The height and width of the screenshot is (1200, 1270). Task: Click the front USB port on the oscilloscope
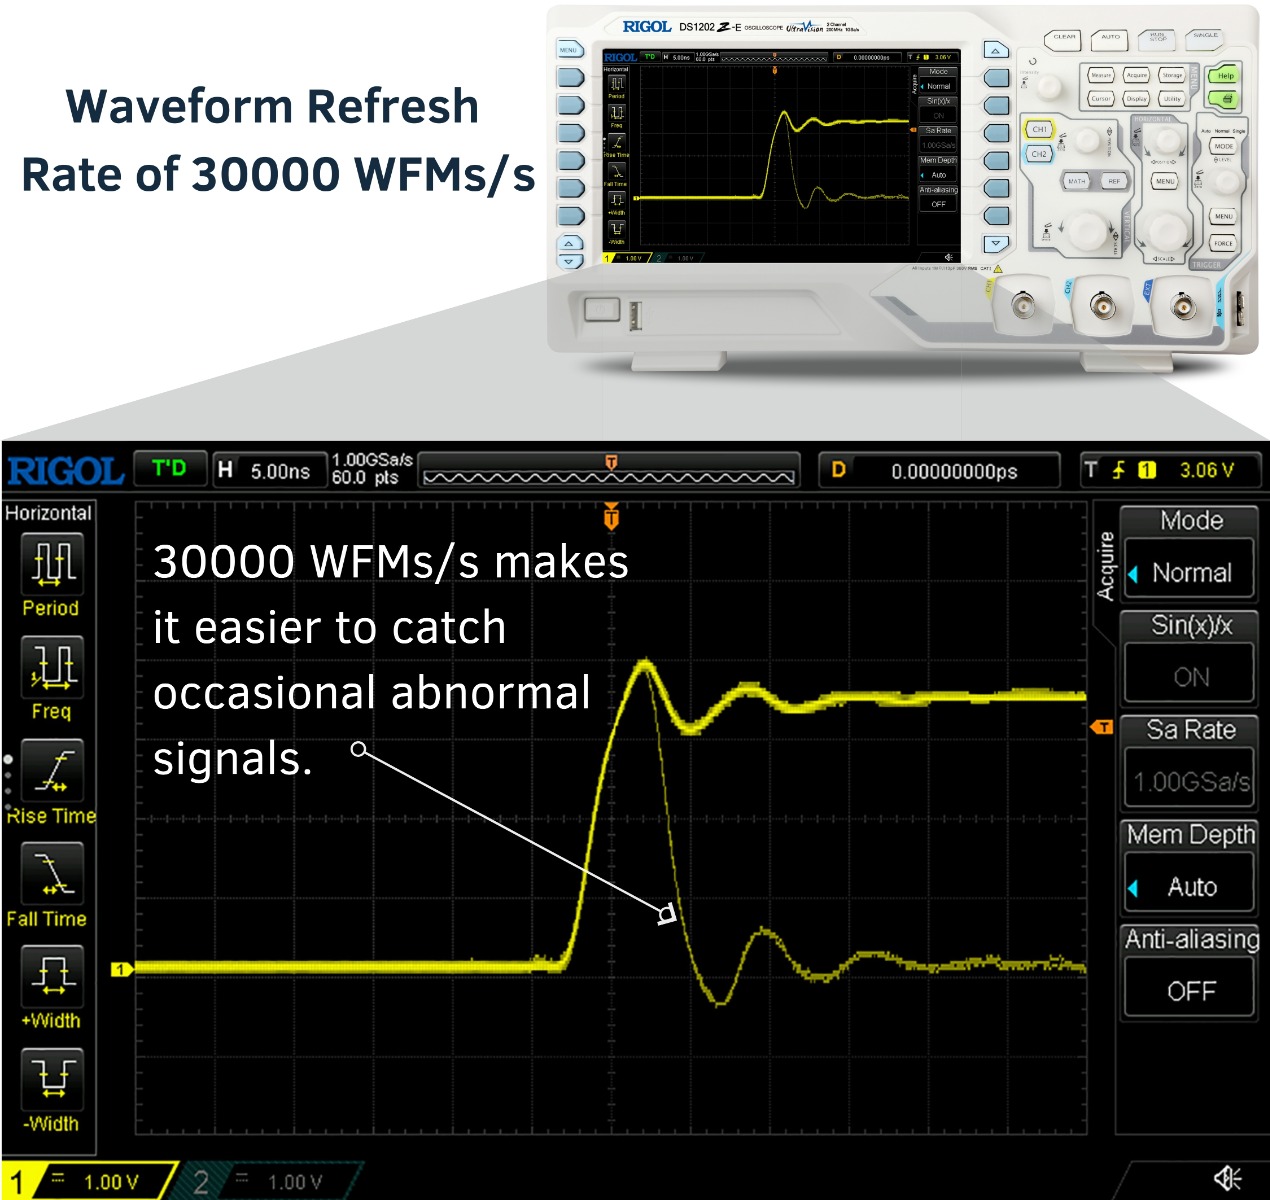click(634, 315)
